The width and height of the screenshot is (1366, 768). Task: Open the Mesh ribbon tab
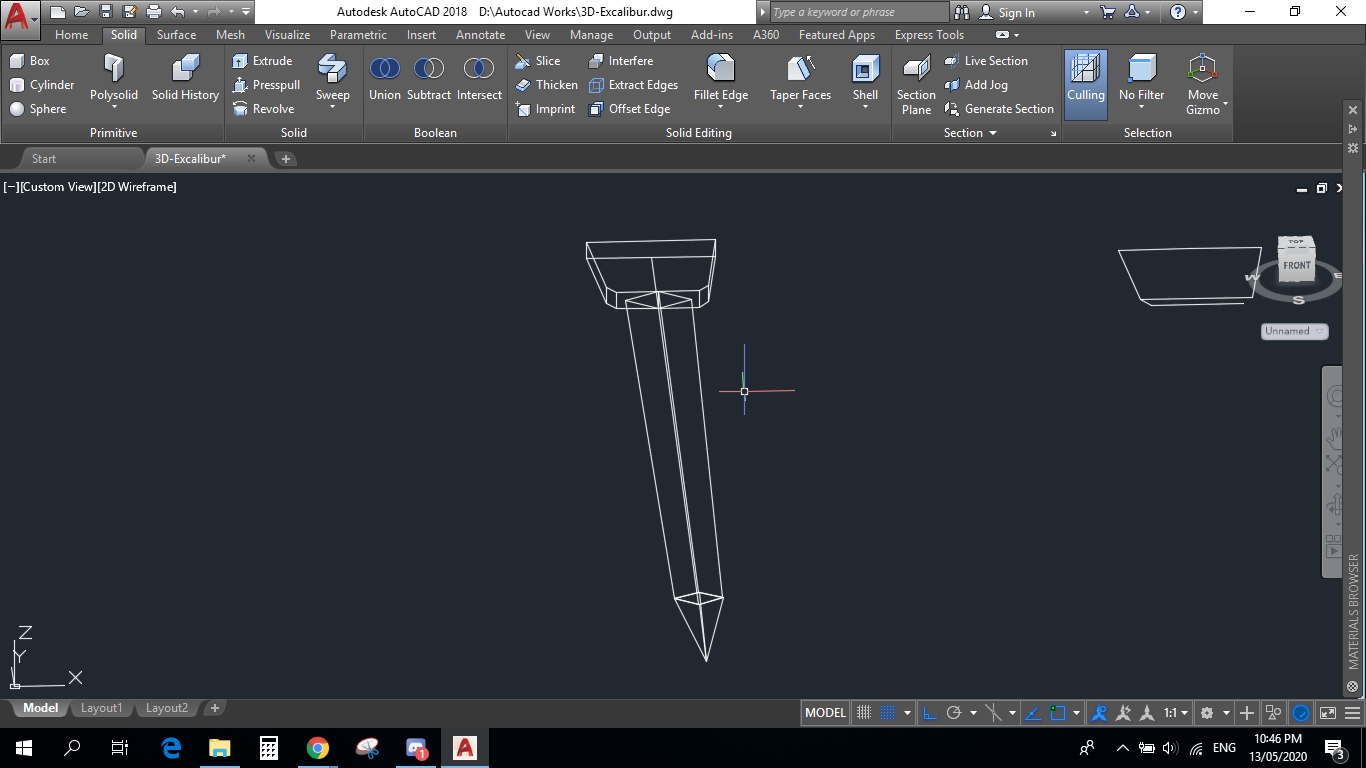(230, 35)
